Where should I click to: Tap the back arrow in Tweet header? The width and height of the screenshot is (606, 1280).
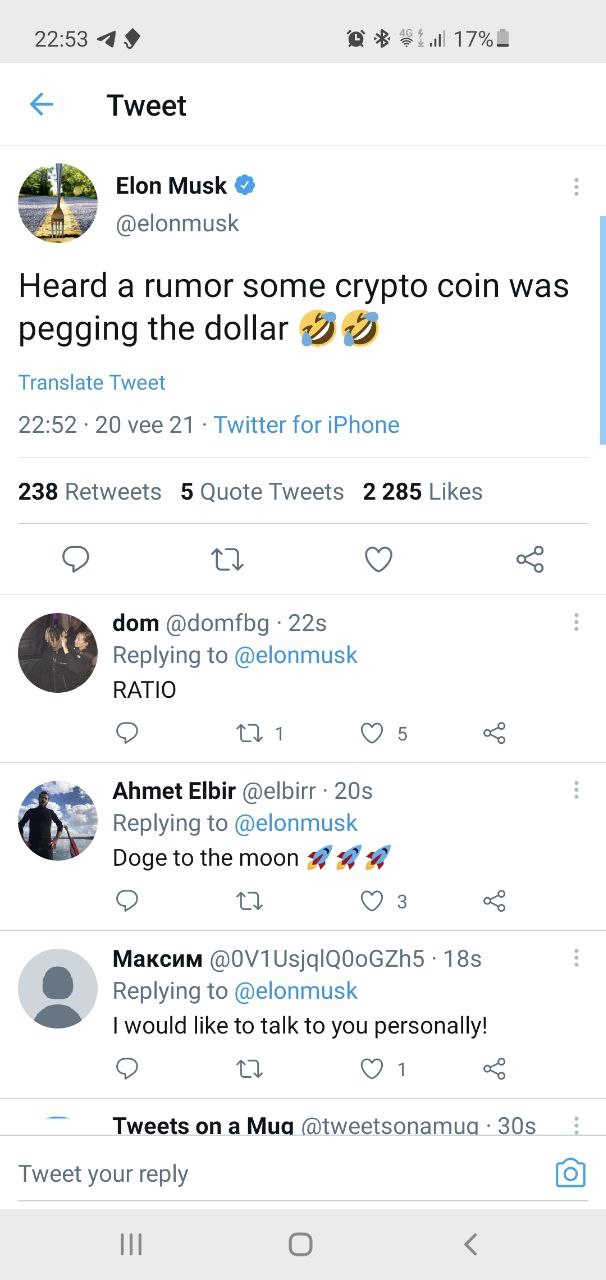coord(41,104)
